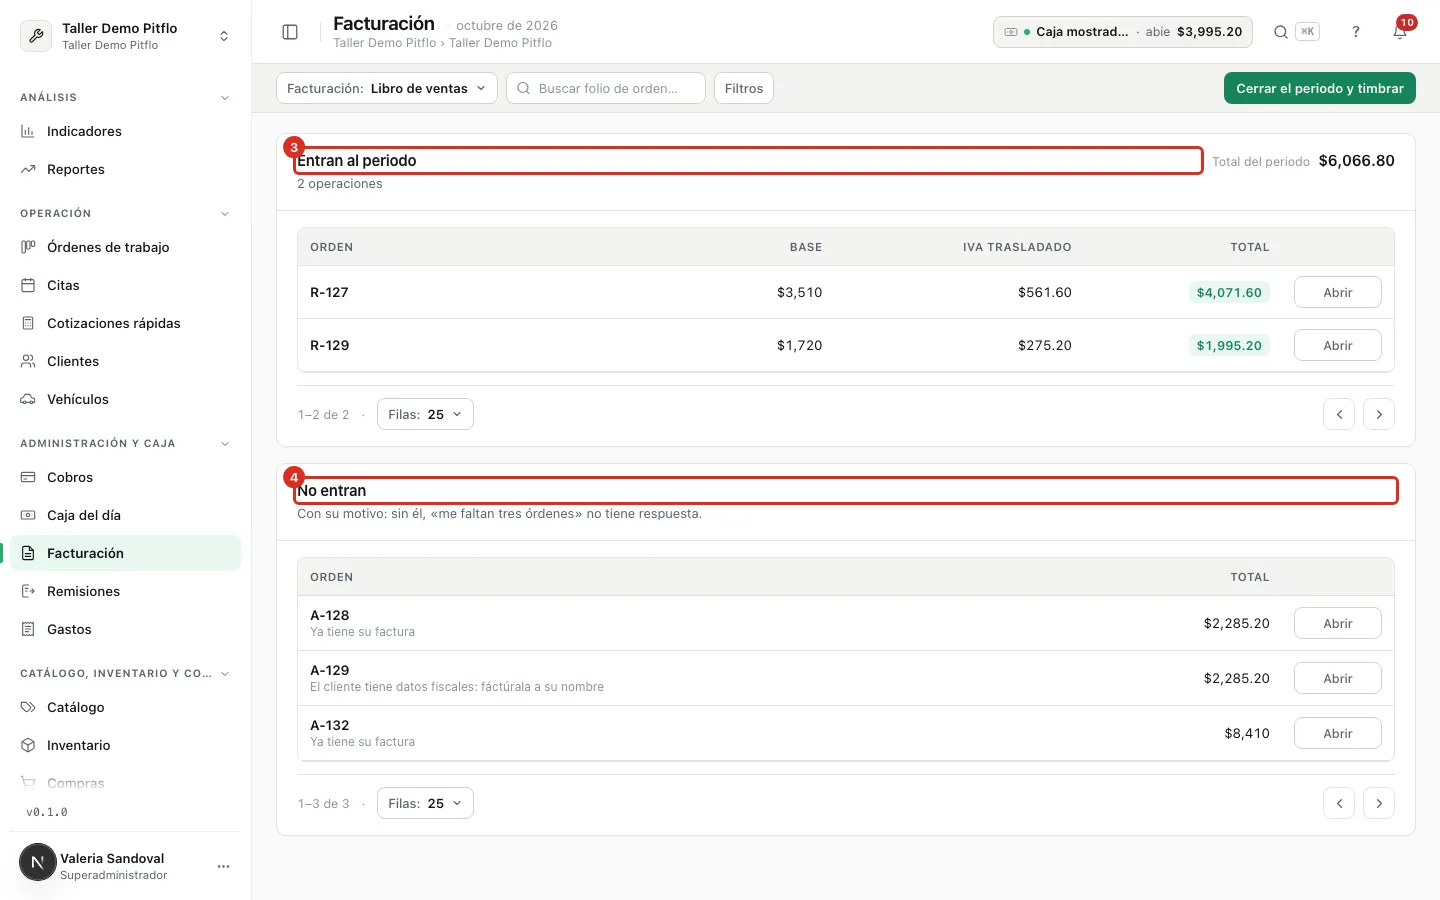Click the Indicadores chart icon
1440x900 pixels.
(28, 131)
